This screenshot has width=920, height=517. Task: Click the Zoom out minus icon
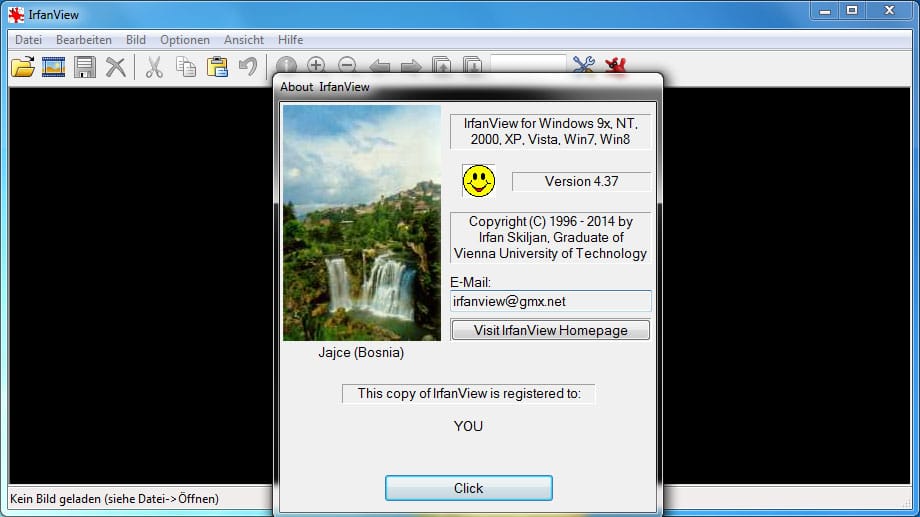pyautogui.click(x=347, y=65)
